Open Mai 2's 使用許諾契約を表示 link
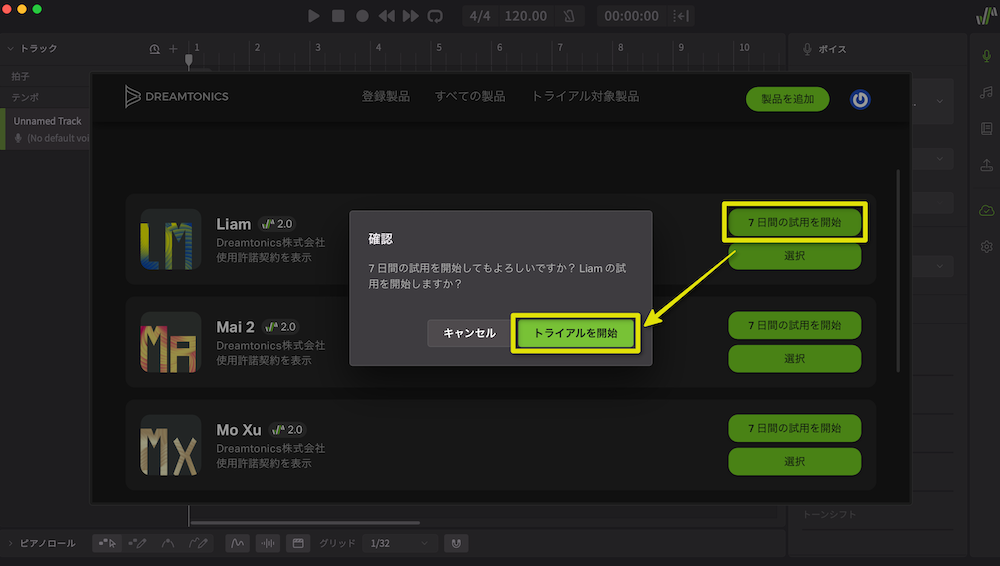 tap(264, 361)
